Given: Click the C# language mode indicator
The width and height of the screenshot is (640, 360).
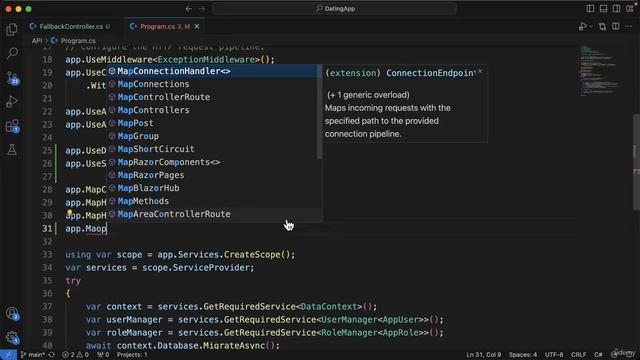Looking at the screenshot, I should (598, 355).
